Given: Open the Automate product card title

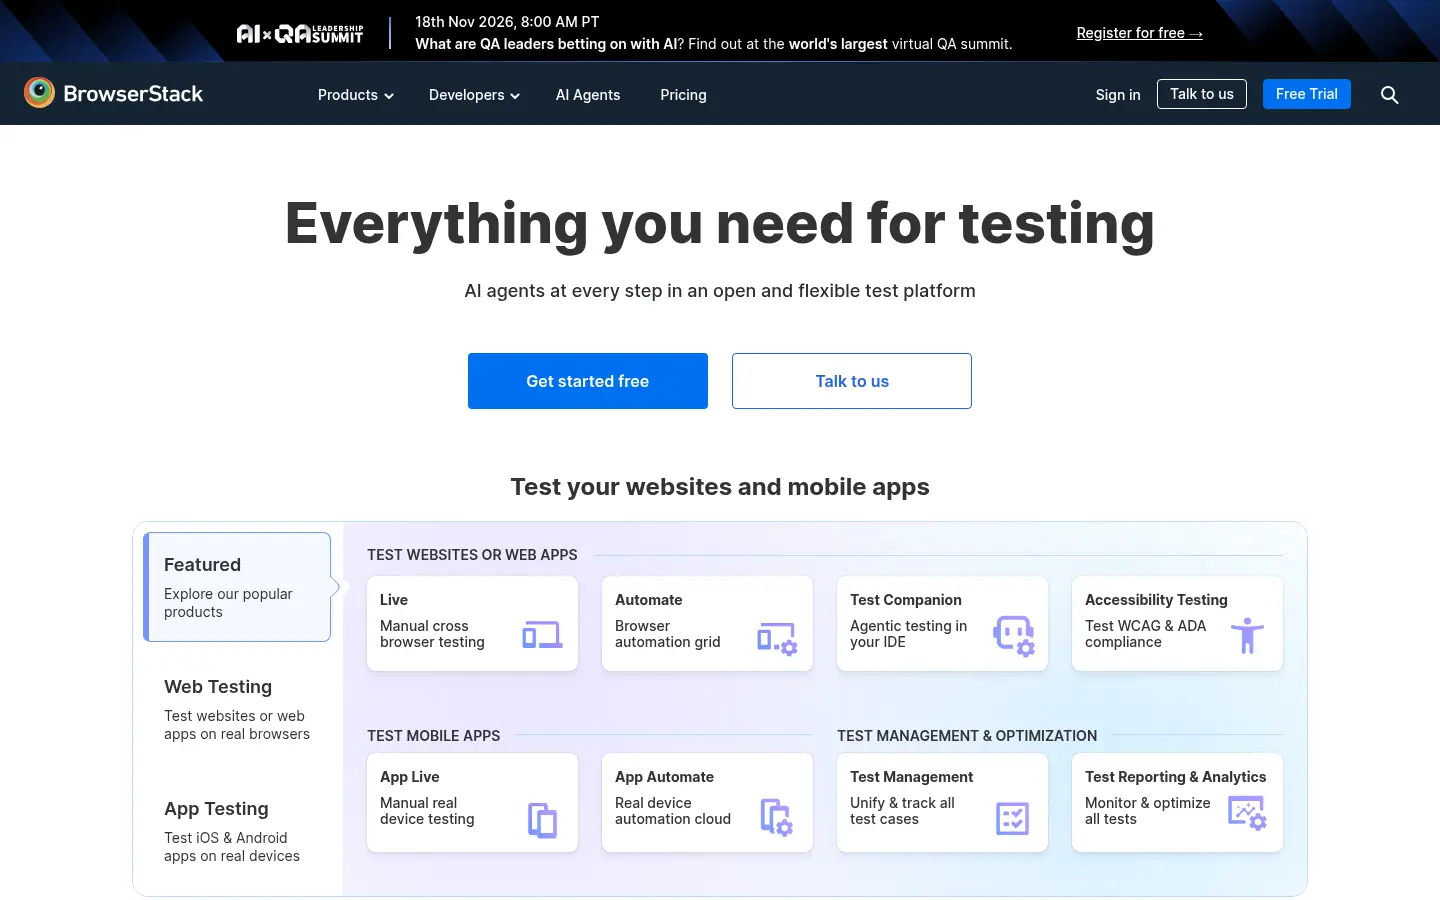Looking at the screenshot, I should pos(649,600).
